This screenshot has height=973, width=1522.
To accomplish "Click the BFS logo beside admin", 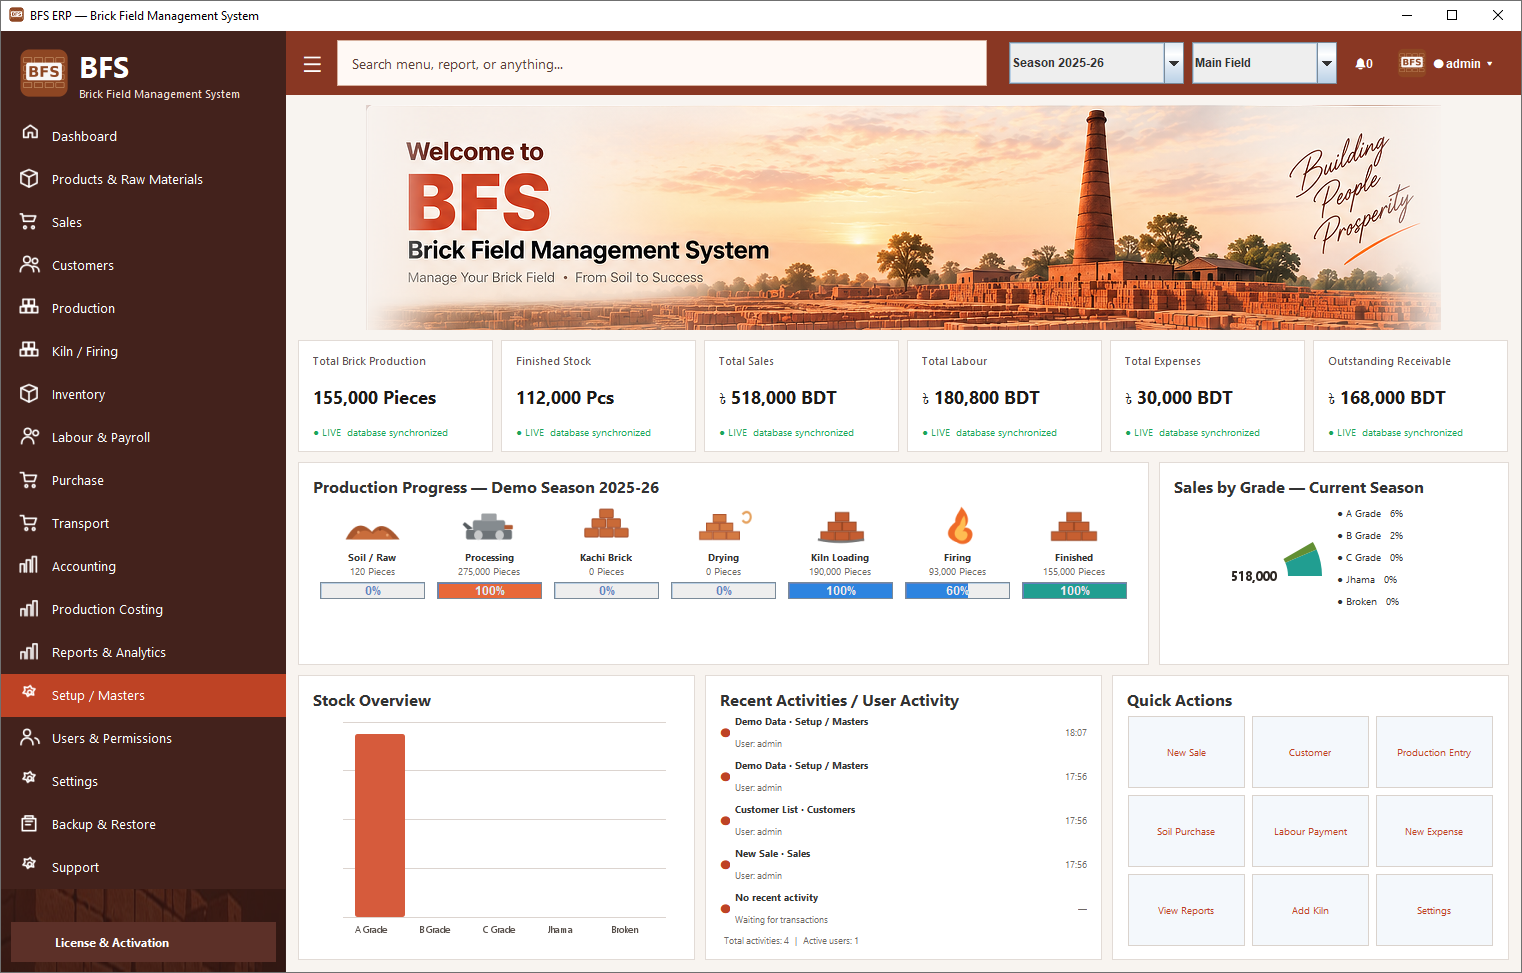I will (x=1412, y=63).
